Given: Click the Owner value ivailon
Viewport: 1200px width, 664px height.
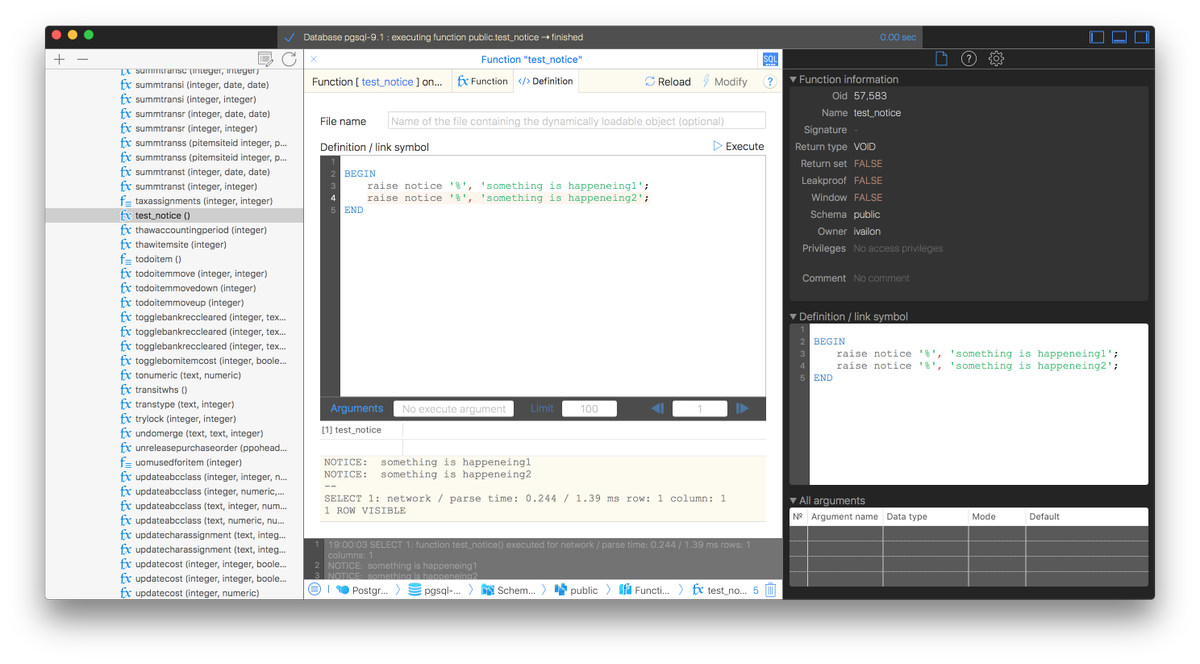Looking at the screenshot, I should pyautogui.click(x=868, y=231).
